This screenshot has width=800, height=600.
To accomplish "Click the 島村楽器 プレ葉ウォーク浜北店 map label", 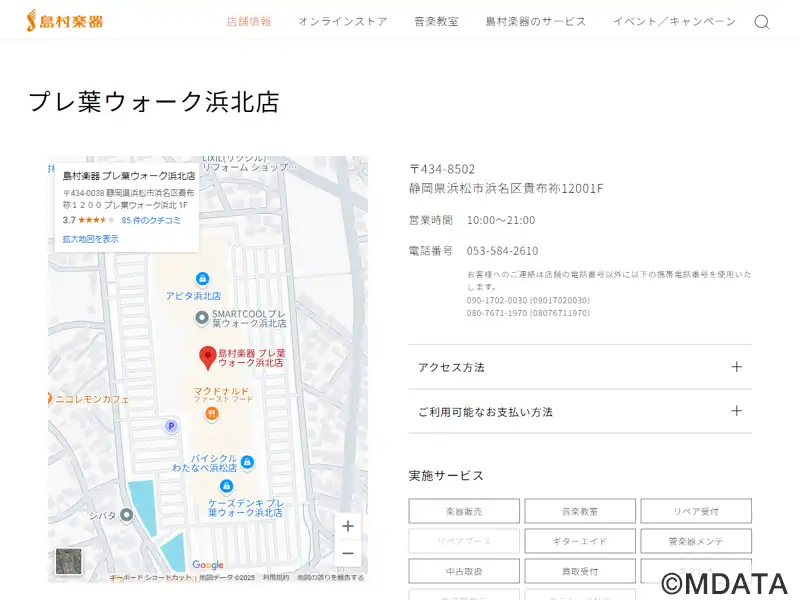I will point(252,358).
